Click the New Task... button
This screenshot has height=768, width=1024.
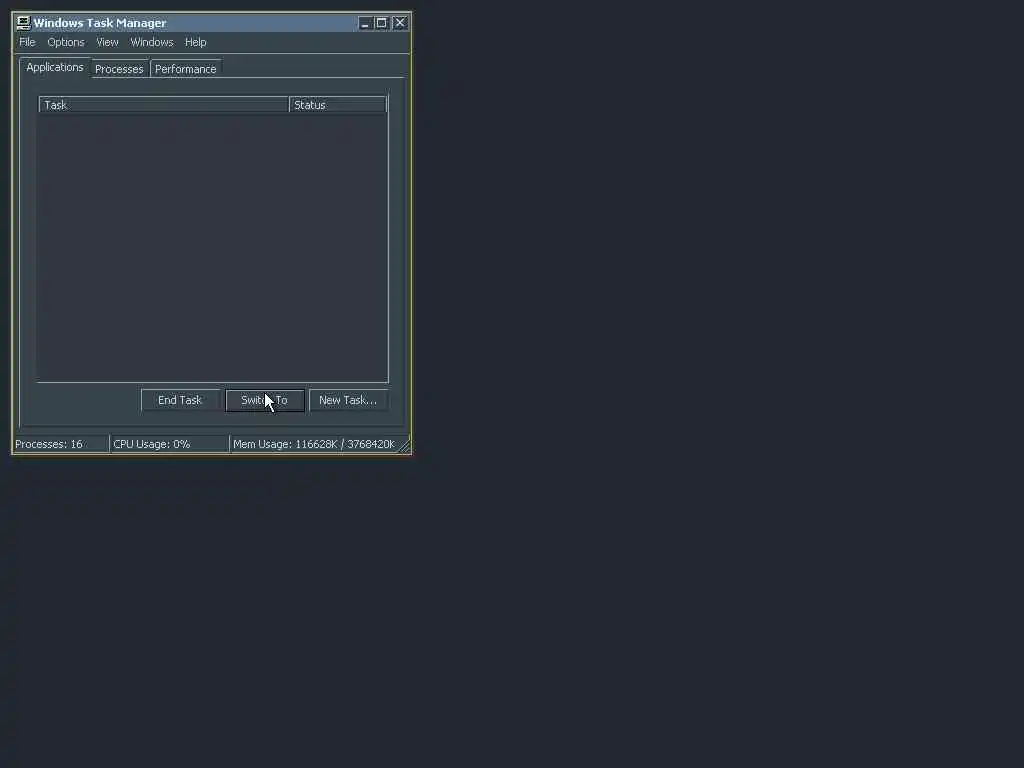point(348,400)
